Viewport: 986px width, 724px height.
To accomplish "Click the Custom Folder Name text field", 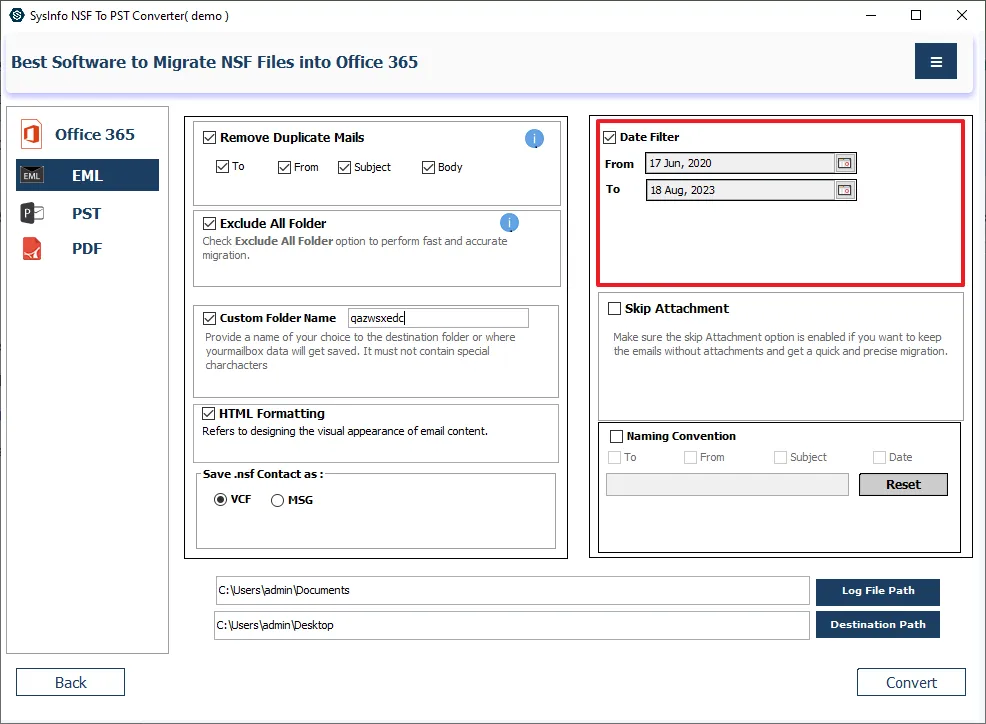I will 438,318.
